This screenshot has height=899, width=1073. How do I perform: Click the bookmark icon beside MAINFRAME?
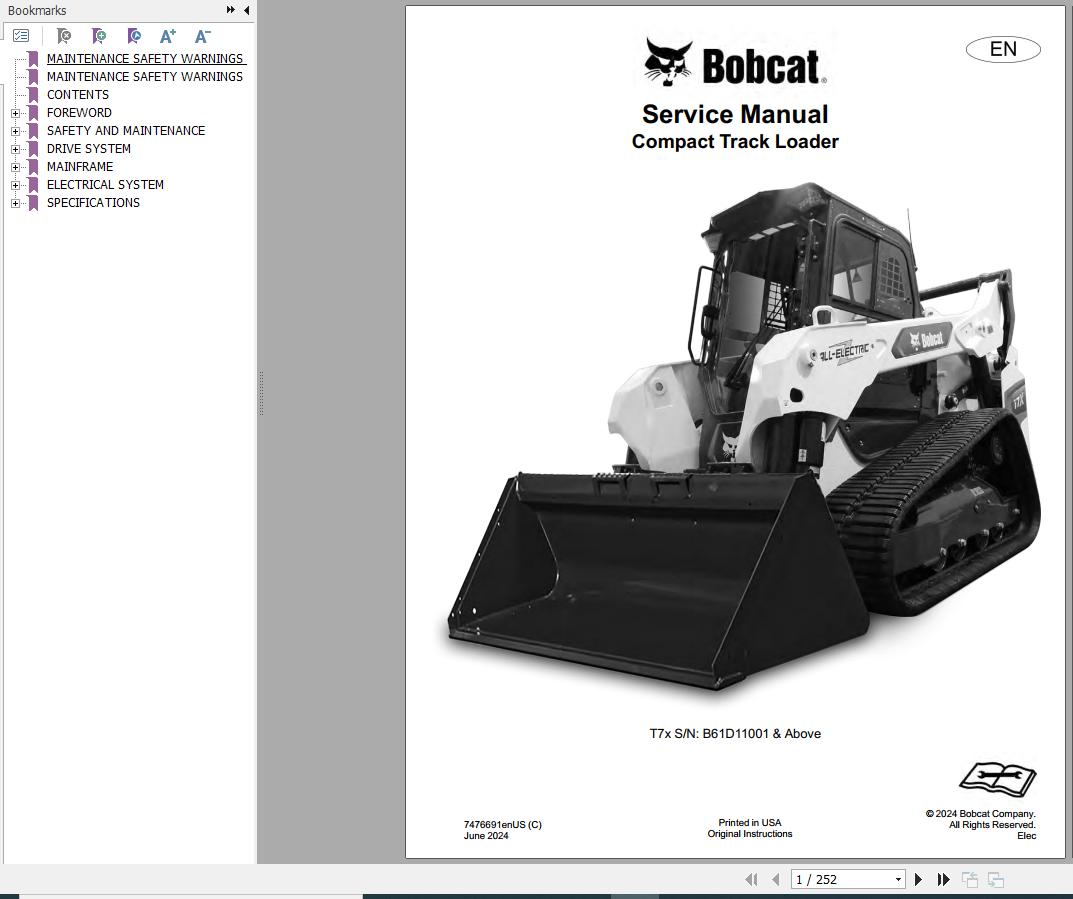pos(33,167)
